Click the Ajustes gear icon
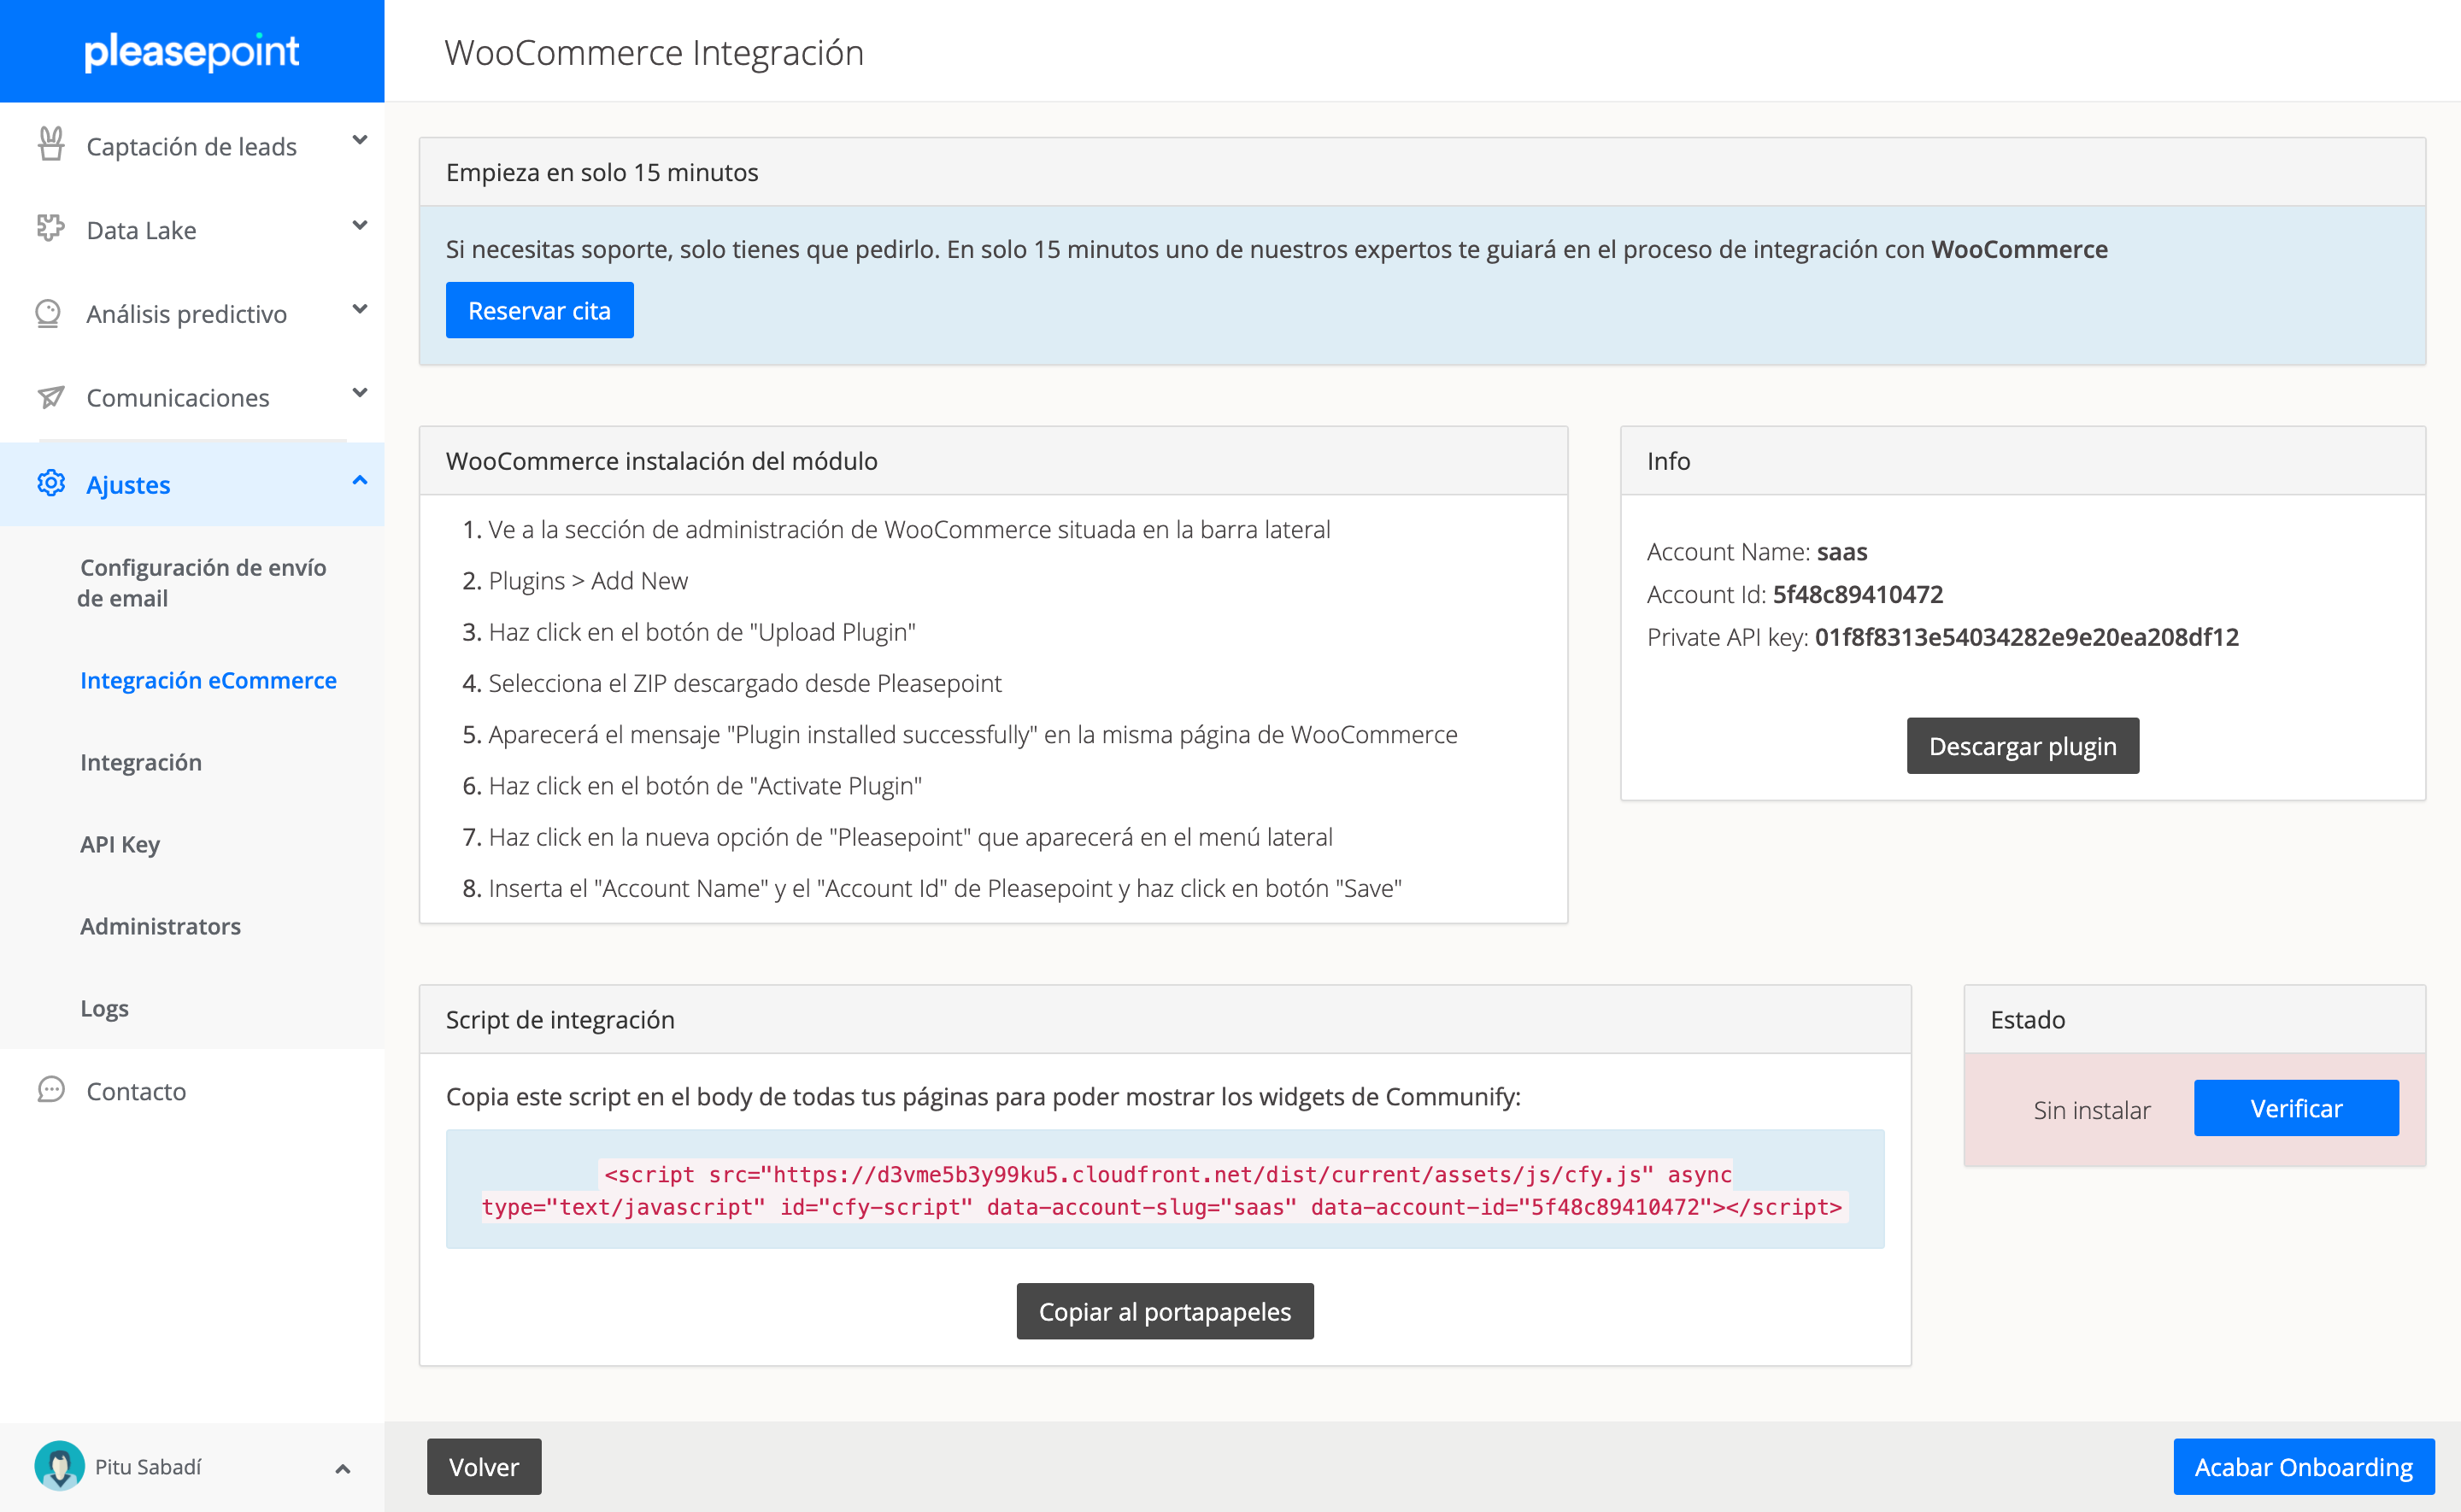 pos(51,484)
